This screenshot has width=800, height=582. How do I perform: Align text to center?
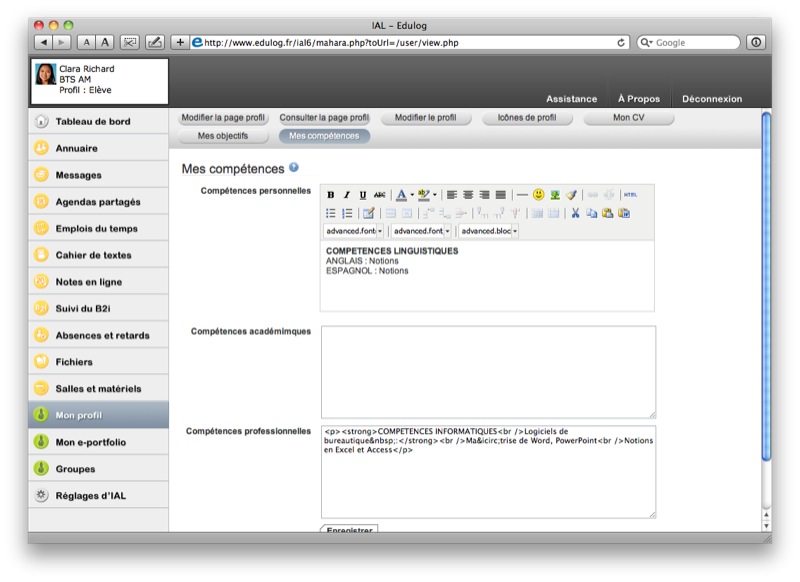tap(468, 195)
